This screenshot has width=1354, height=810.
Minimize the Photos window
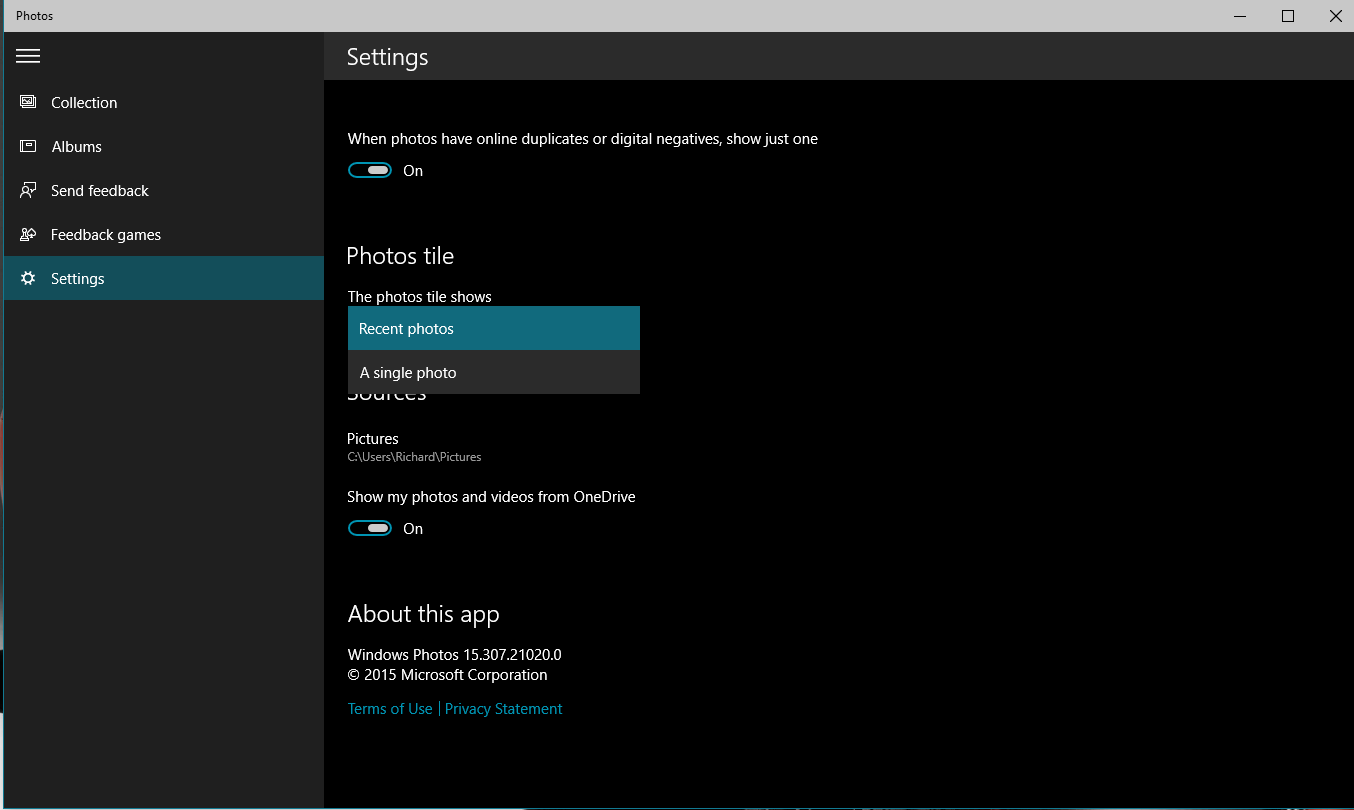click(1240, 16)
